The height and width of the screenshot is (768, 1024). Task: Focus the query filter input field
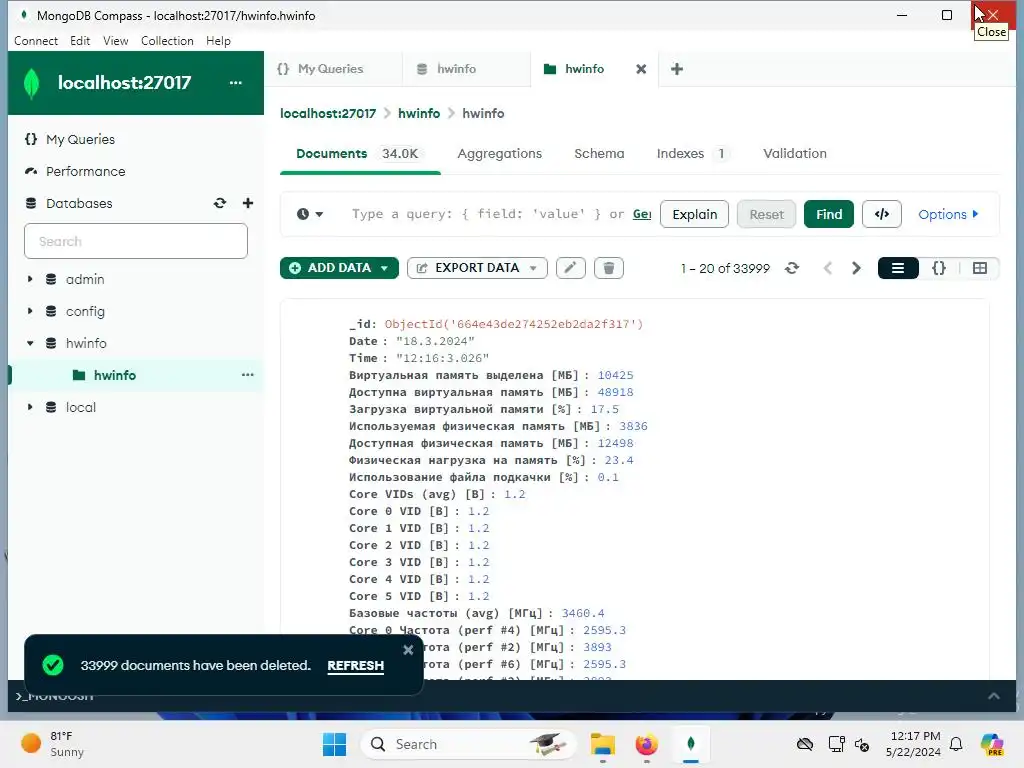[500, 214]
